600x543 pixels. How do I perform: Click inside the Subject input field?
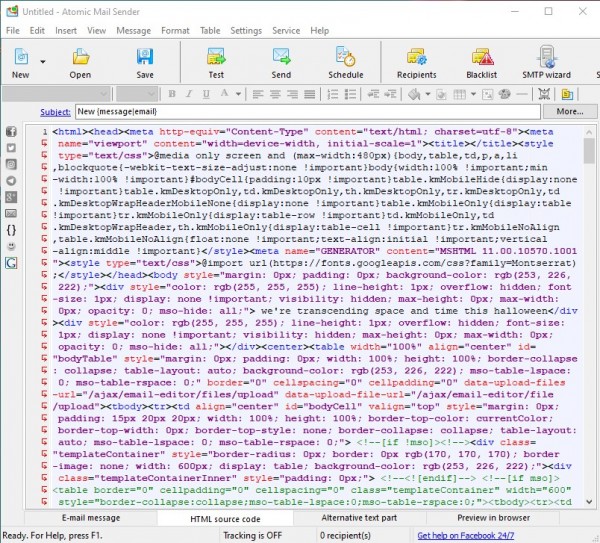[308, 112]
